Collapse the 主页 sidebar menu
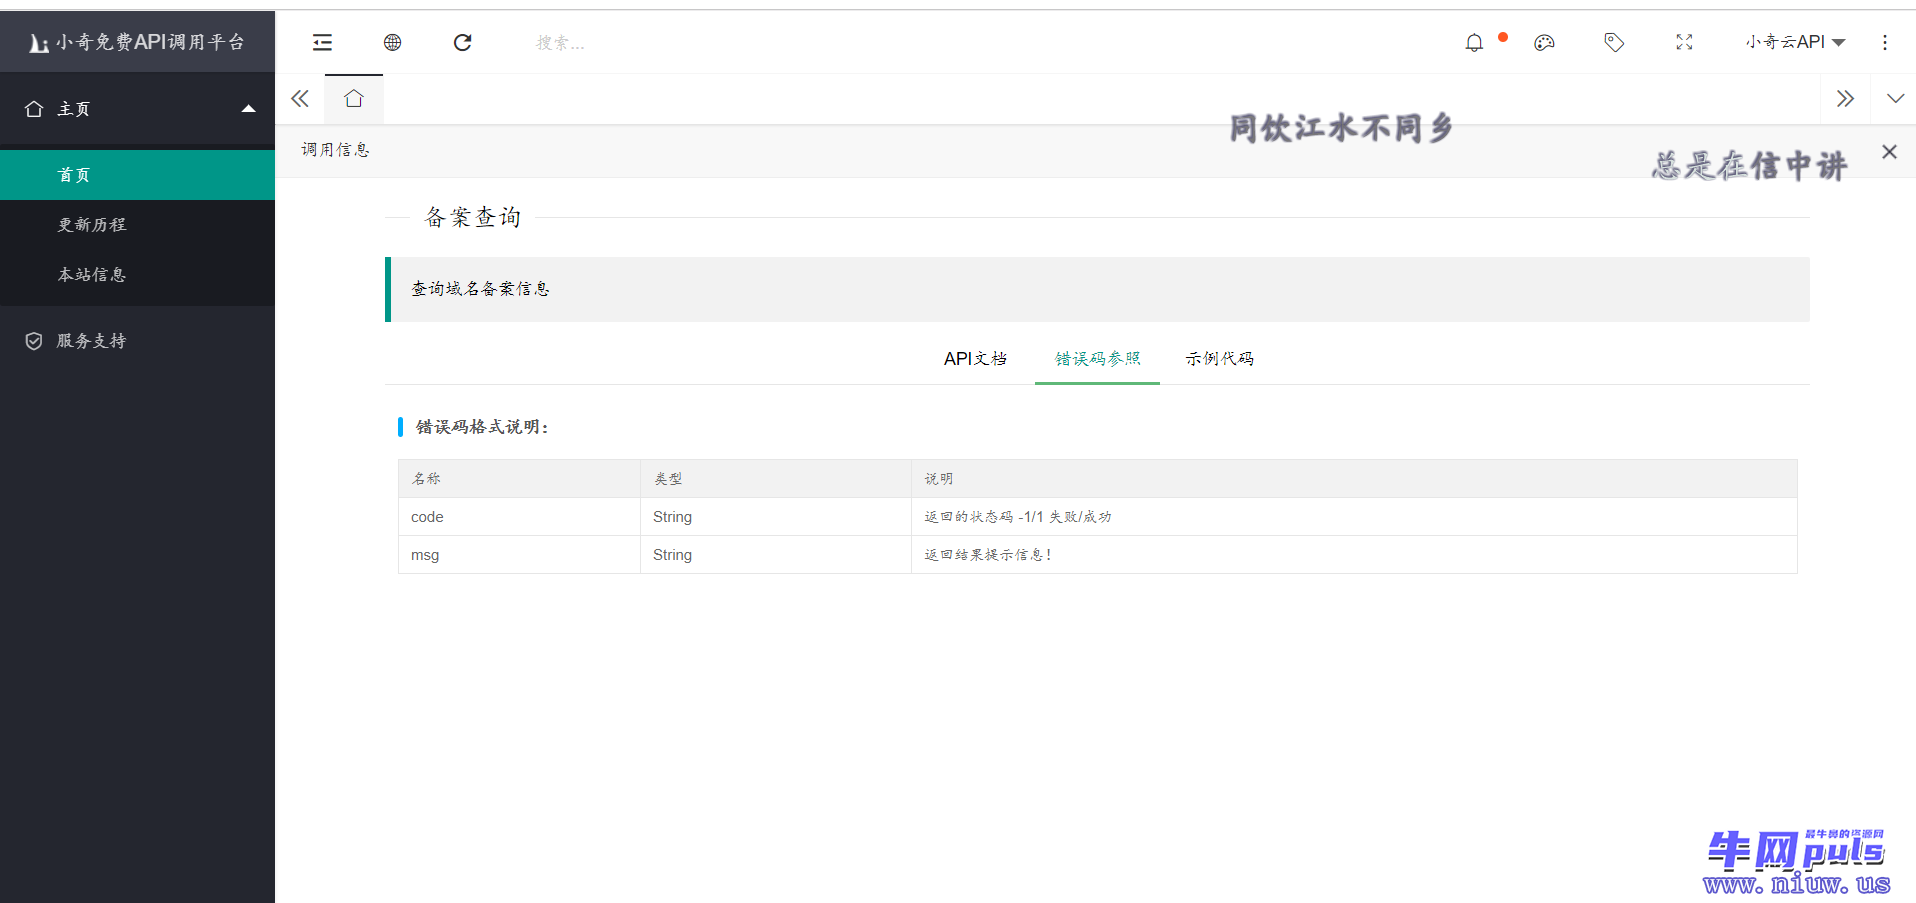Viewport: 1916px width, 903px height. (x=137, y=109)
